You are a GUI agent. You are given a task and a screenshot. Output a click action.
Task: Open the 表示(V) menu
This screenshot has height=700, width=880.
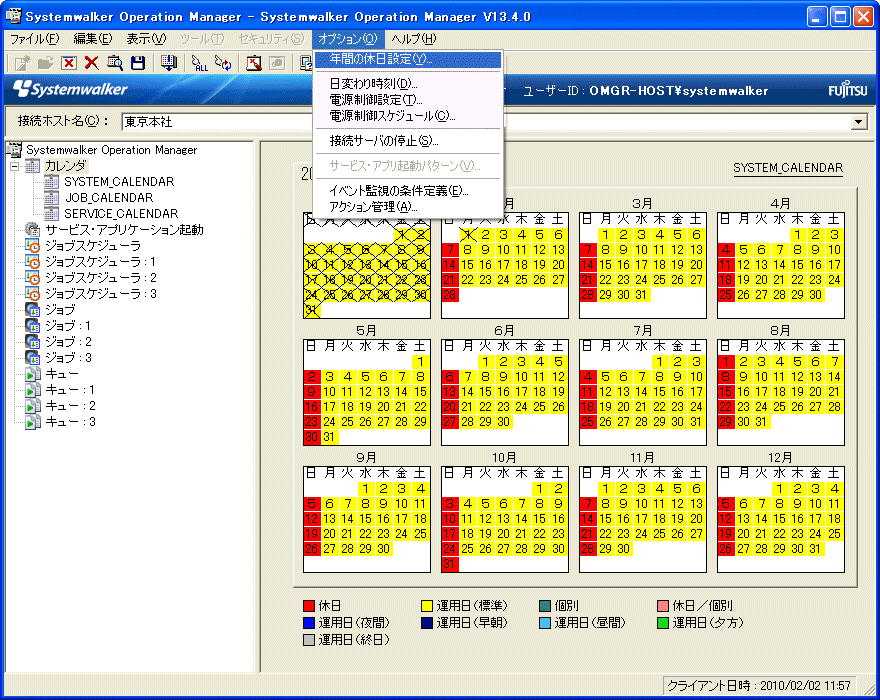click(x=146, y=39)
